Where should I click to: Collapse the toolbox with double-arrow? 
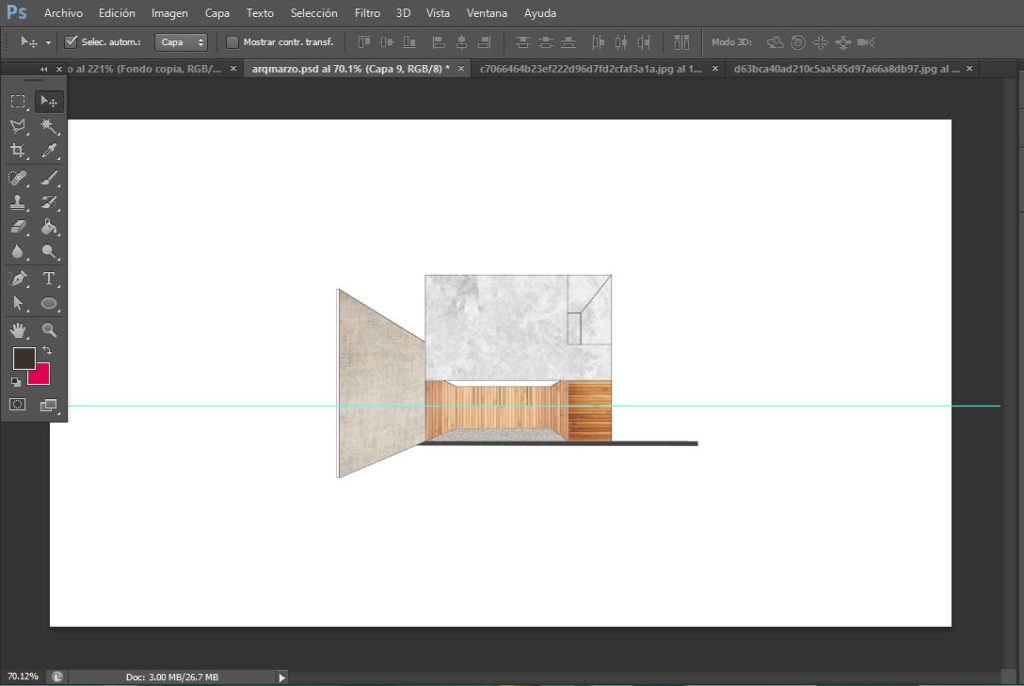pyautogui.click(x=44, y=69)
